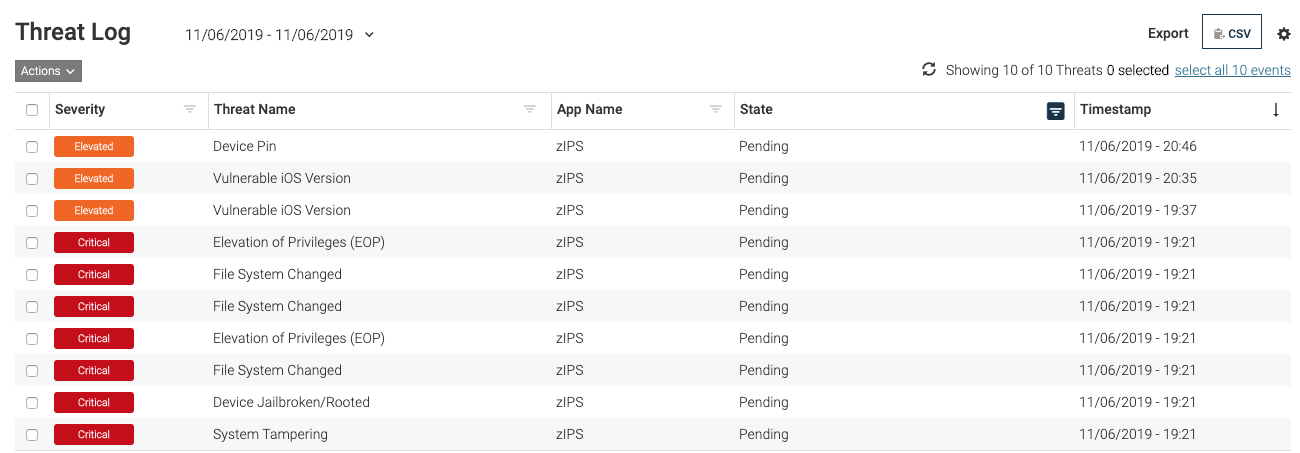Tick the Device Jailbroken/Rooted row checkbox
The height and width of the screenshot is (453, 1300).
click(32, 403)
